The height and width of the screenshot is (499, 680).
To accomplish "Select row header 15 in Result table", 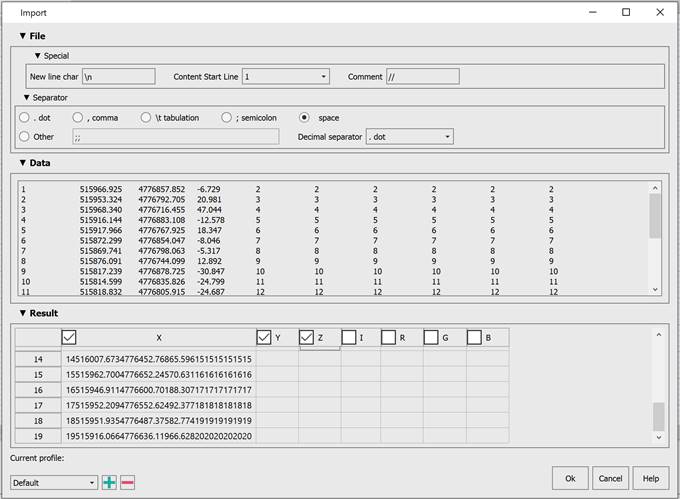I will pyautogui.click(x=38, y=375).
